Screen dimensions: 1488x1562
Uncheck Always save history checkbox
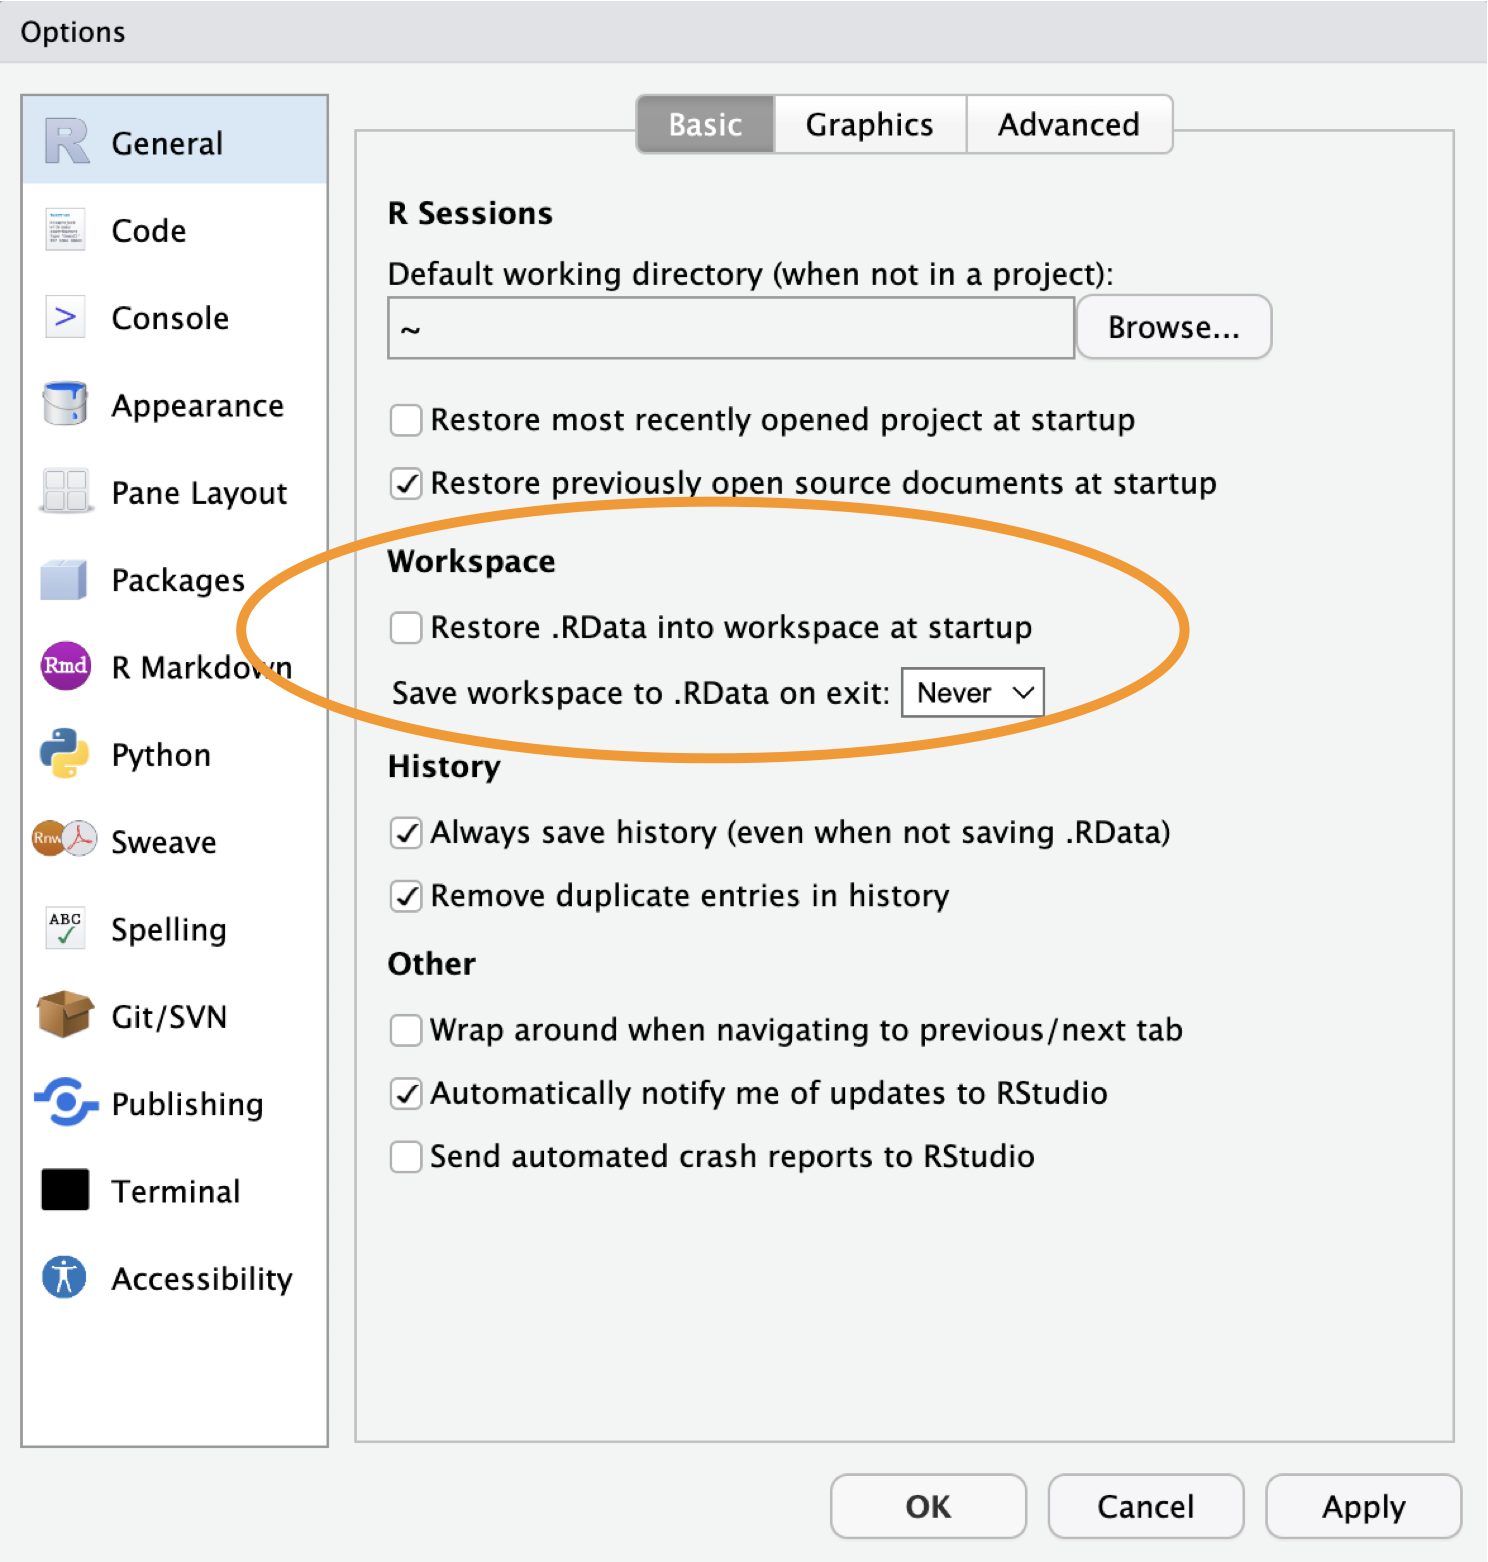[406, 833]
